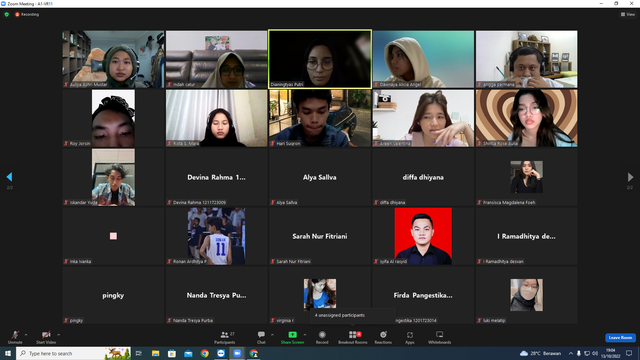Click the Sarah Nur Fitriani tile
Image resolution: width=640 pixels, height=360 pixels.
pyautogui.click(x=320, y=236)
